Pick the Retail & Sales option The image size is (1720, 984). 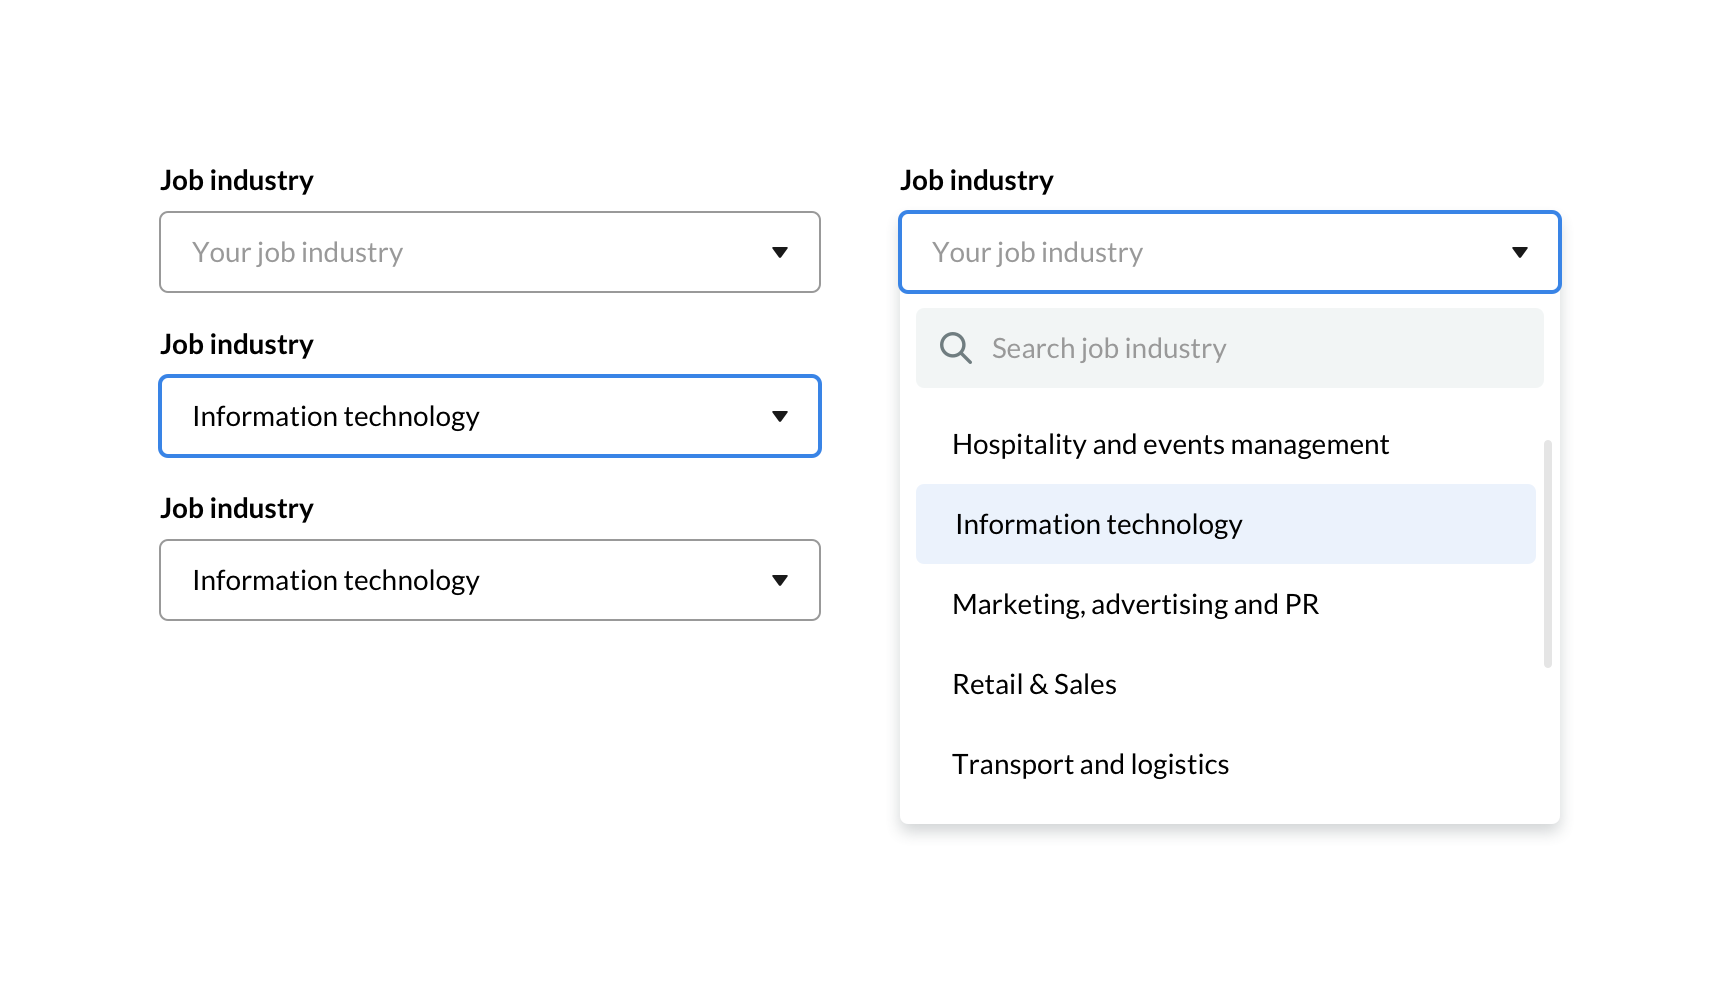[1034, 684]
